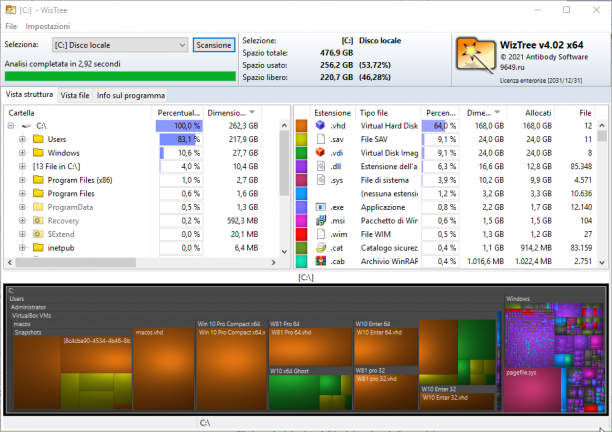Click the .vdi VirtualBox cube icon
The image size is (612, 432).
coord(320,152)
